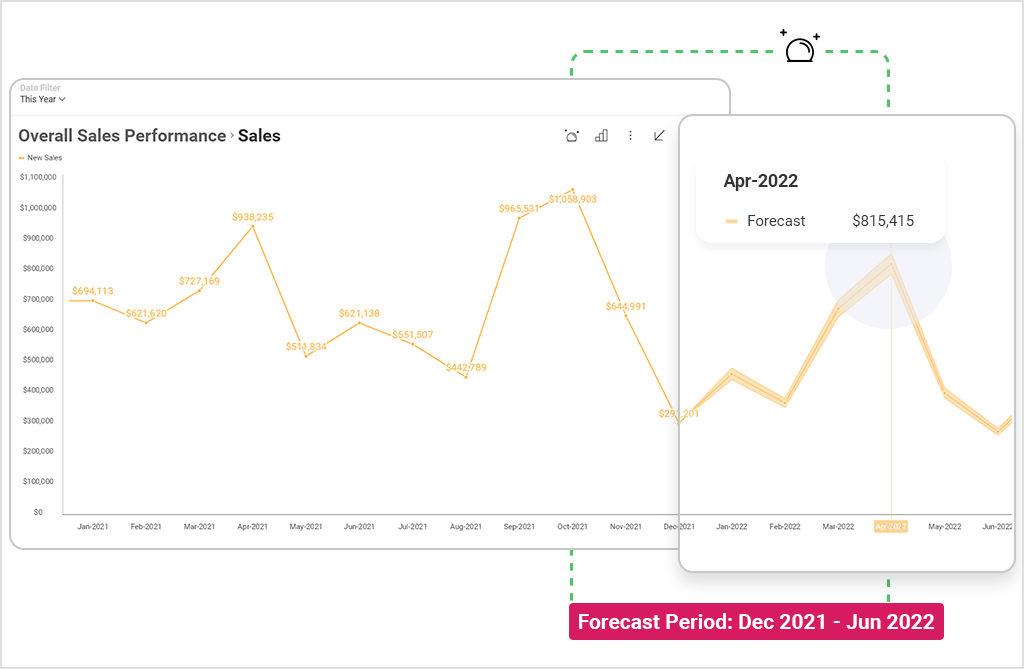Image resolution: width=1024 pixels, height=669 pixels.
Task: Open the forecast insights icon above the chart
Action: pyautogui.click(x=571, y=135)
